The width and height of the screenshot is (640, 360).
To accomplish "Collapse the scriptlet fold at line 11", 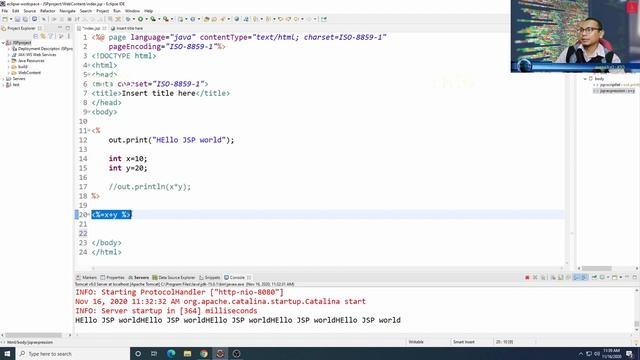I will pos(89,131).
